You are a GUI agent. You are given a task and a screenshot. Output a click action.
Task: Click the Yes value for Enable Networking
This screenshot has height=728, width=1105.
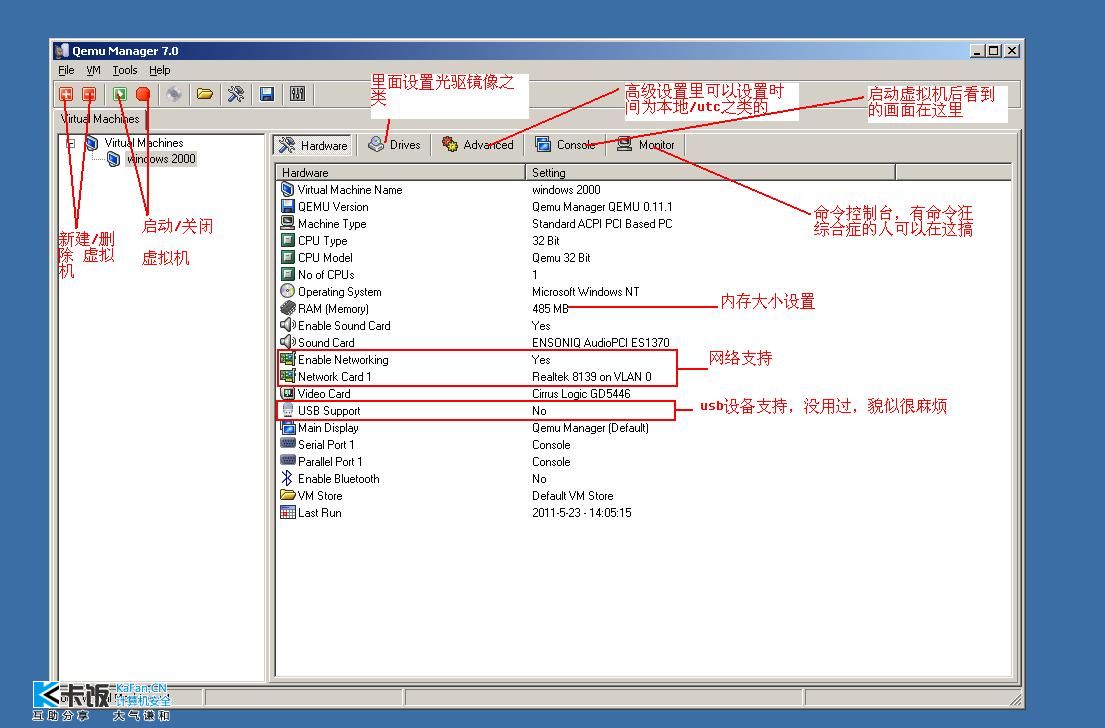pos(541,359)
